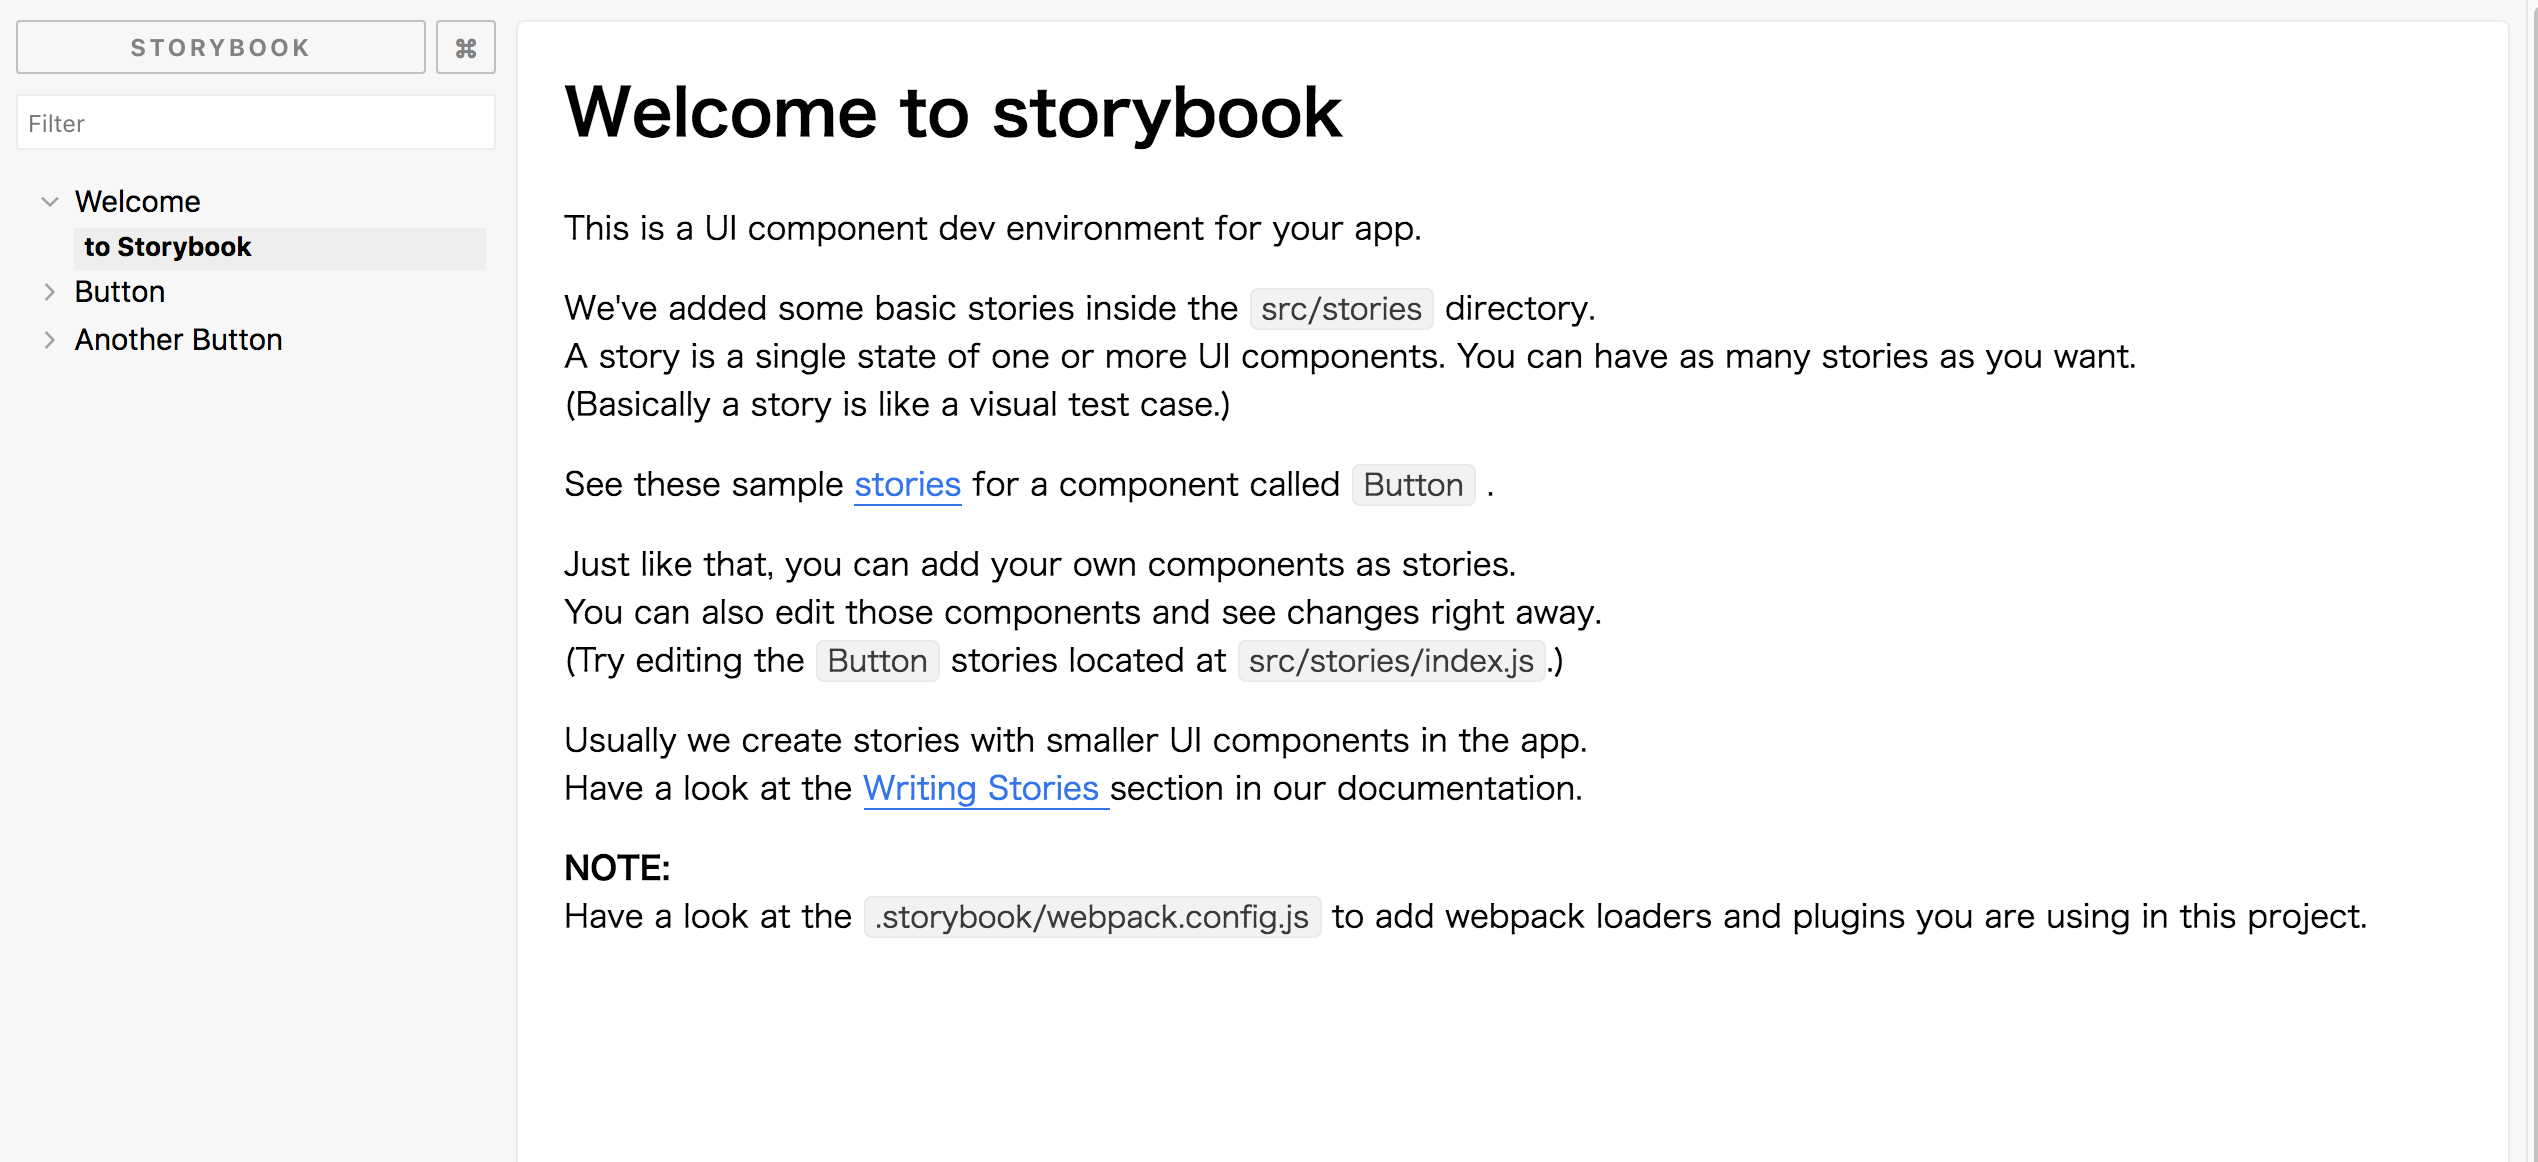2538x1162 pixels.
Task: Click the NOTE: bold label
Action: point(617,868)
